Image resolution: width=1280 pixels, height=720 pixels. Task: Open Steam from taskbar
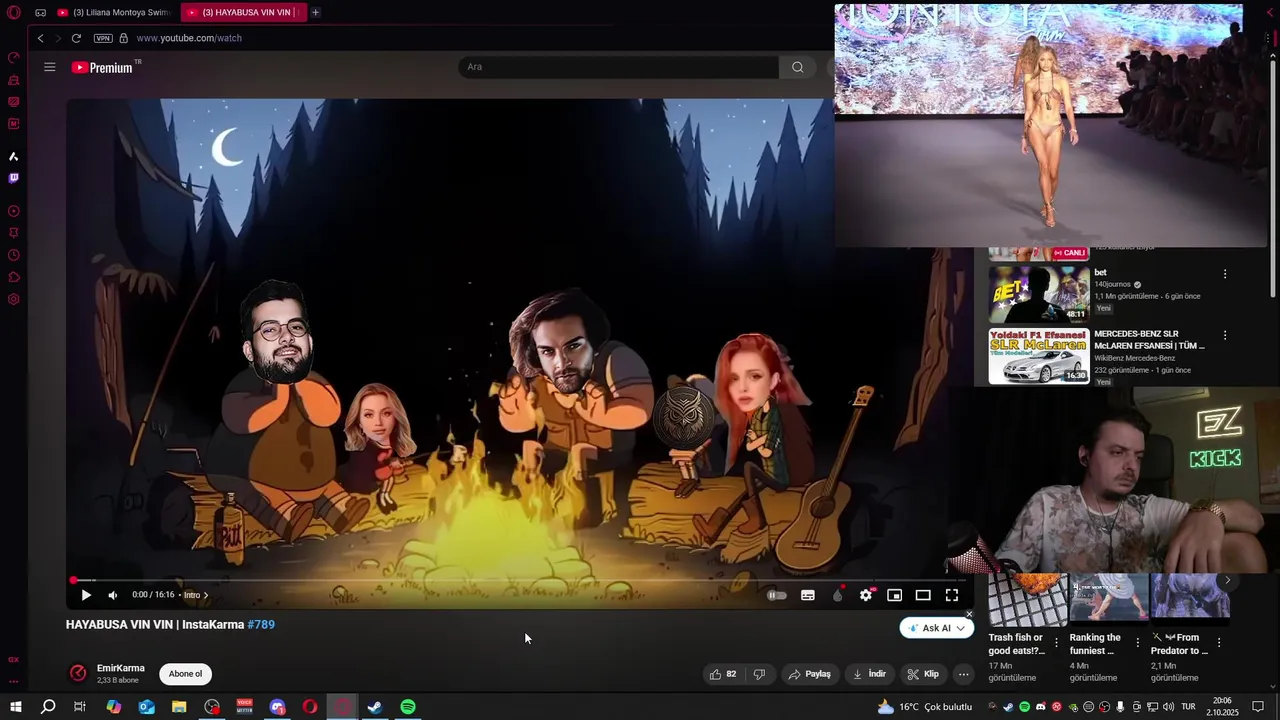[x=375, y=707]
